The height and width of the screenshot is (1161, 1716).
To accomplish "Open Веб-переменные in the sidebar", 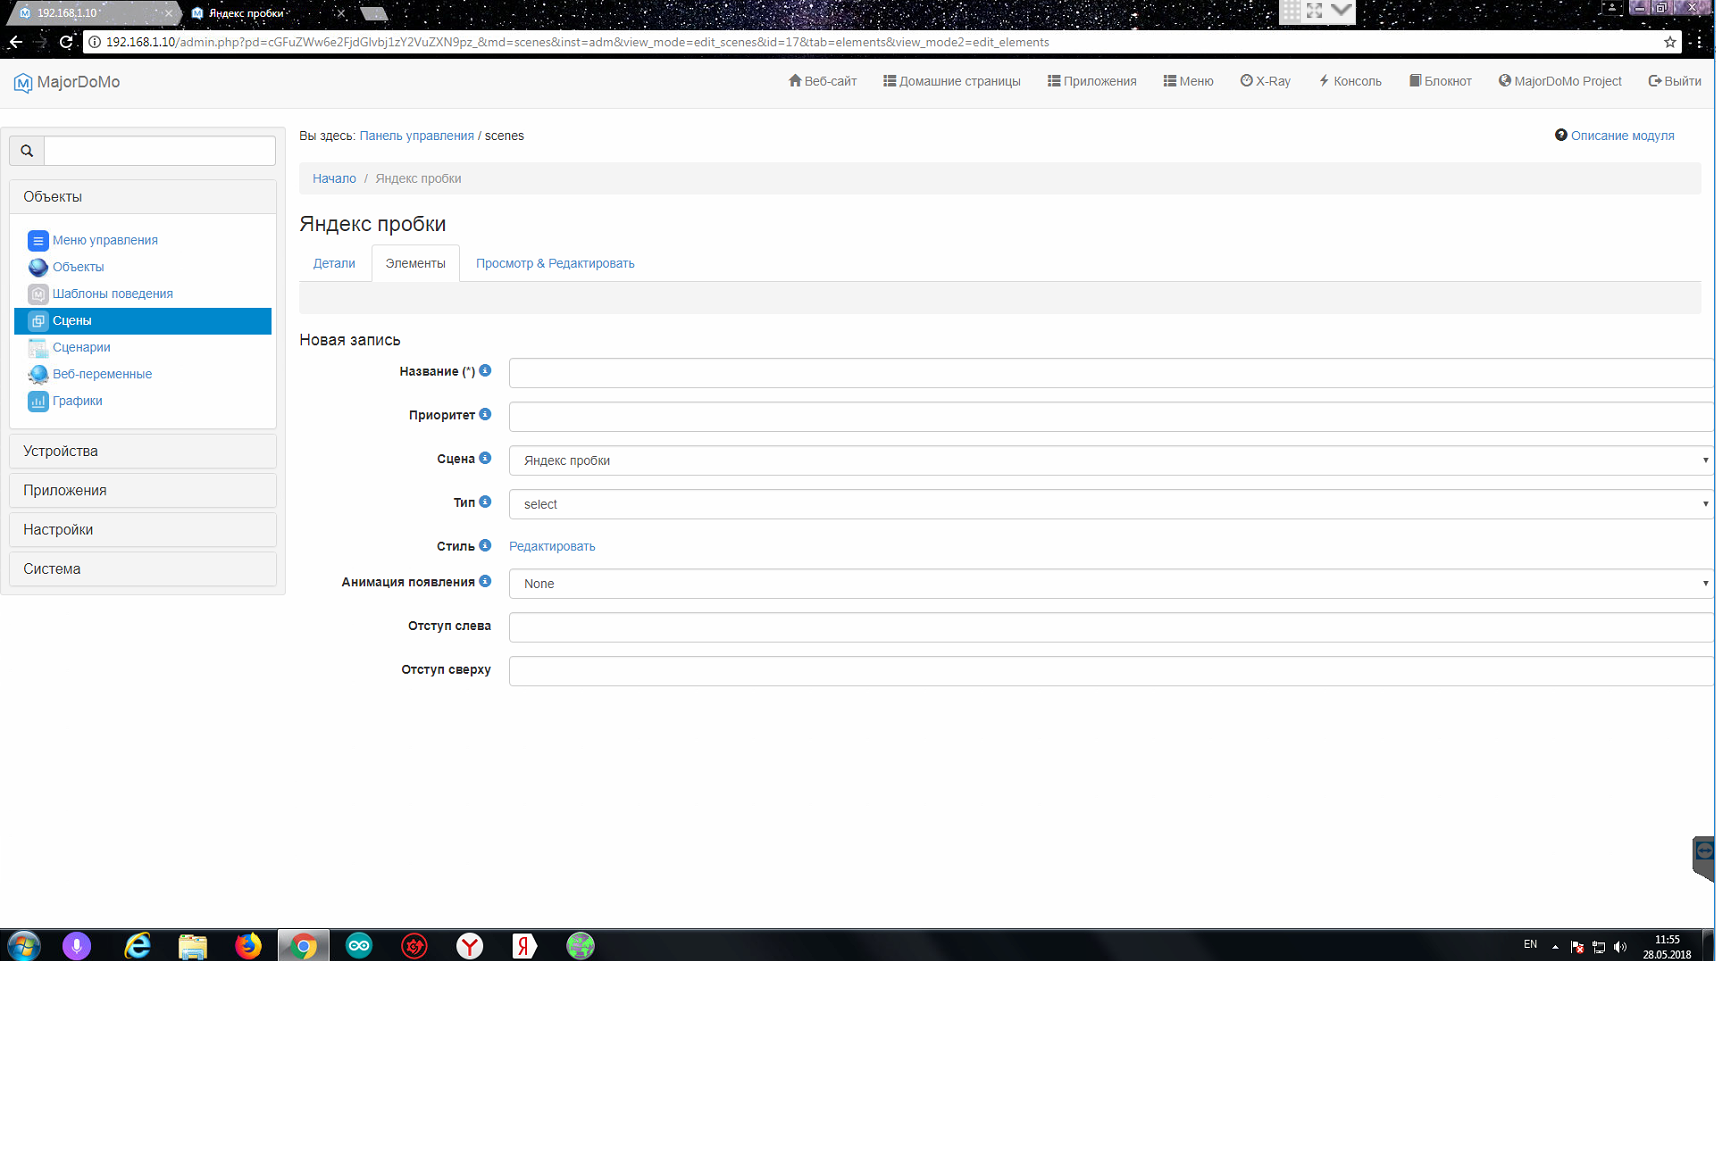I will pyautogui.click(x=102, y=374).
